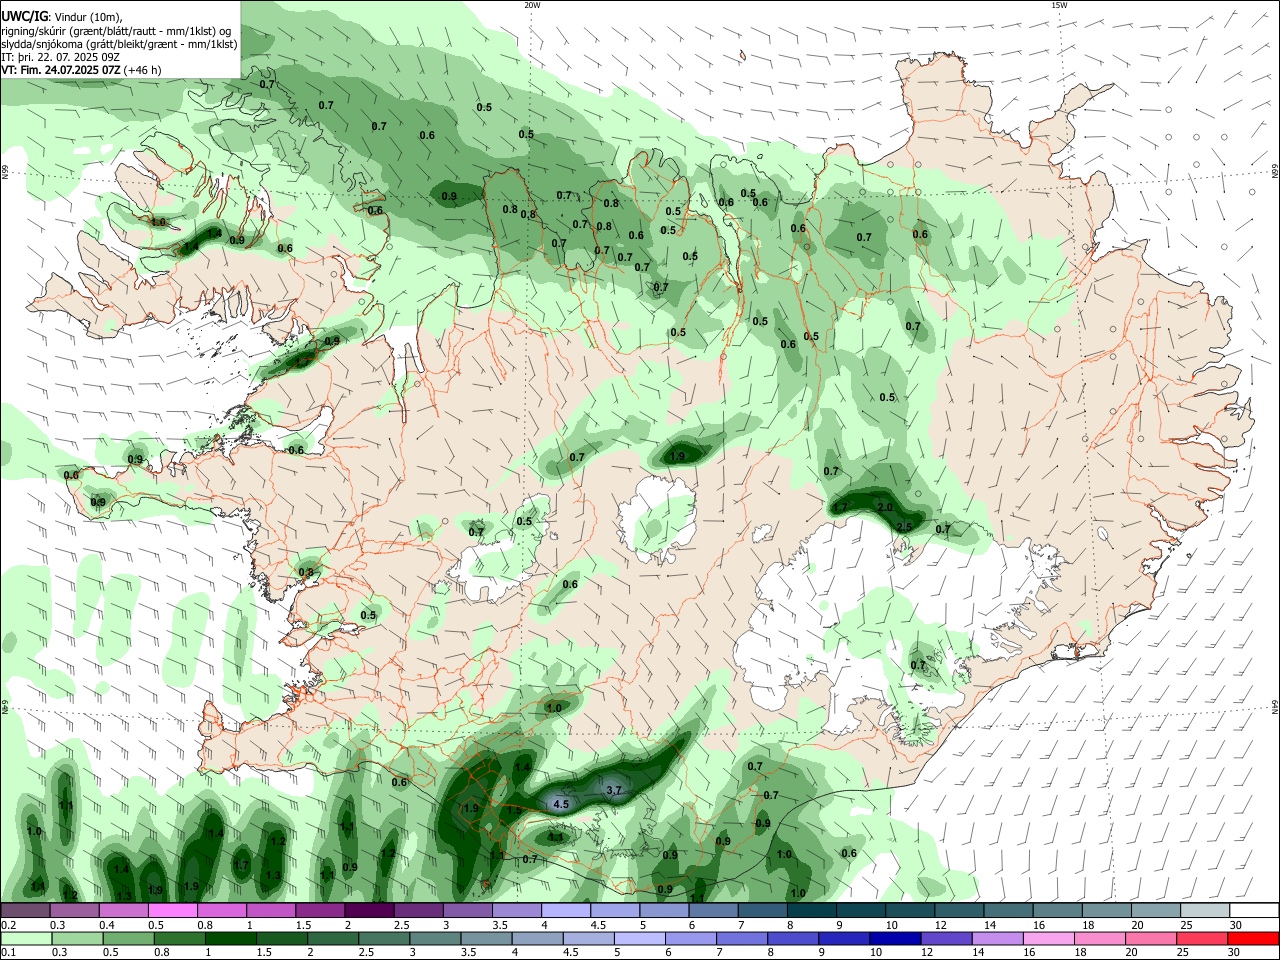The image size is (1280, 960).
Task: Select the dark blue 10 swatch in lower legend row
Action: pos(894,938)
